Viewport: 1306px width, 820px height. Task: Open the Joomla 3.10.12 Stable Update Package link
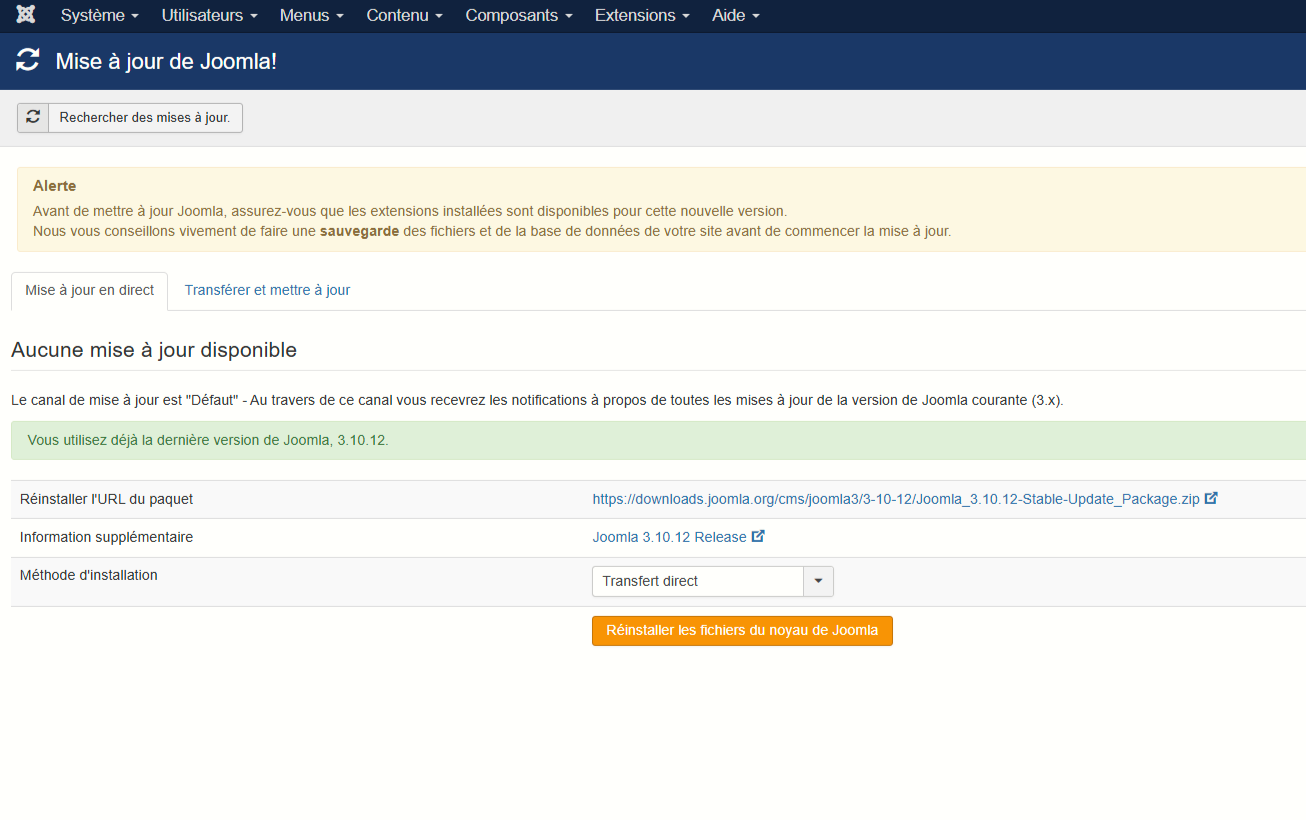pos(896,498)
